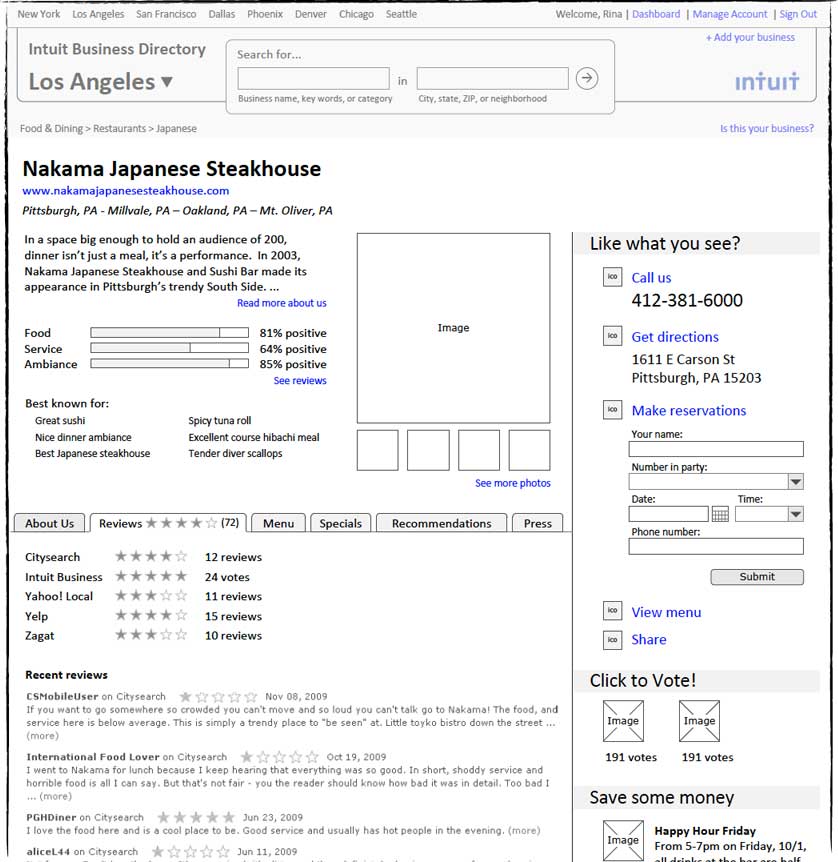The height and width of the screenshot is (862, 838).
Task: Select Dallas in the city bar
Action: [222, 14]
